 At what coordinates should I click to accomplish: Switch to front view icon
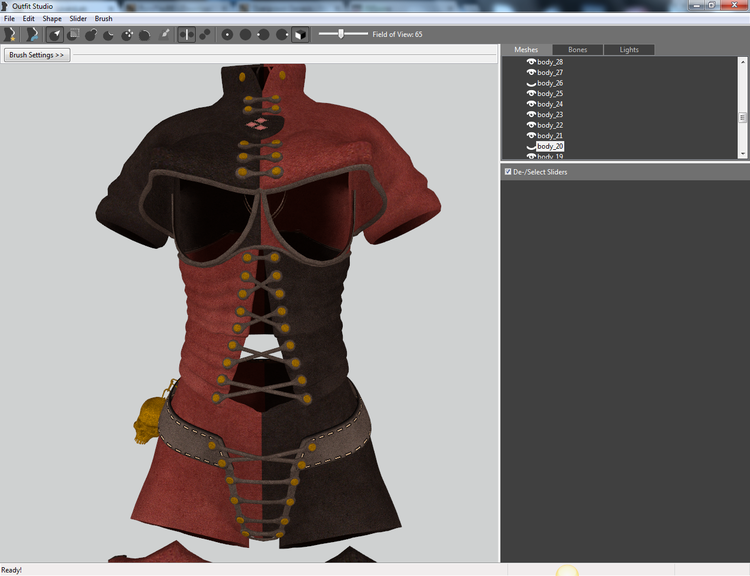(x=227, y=34)
